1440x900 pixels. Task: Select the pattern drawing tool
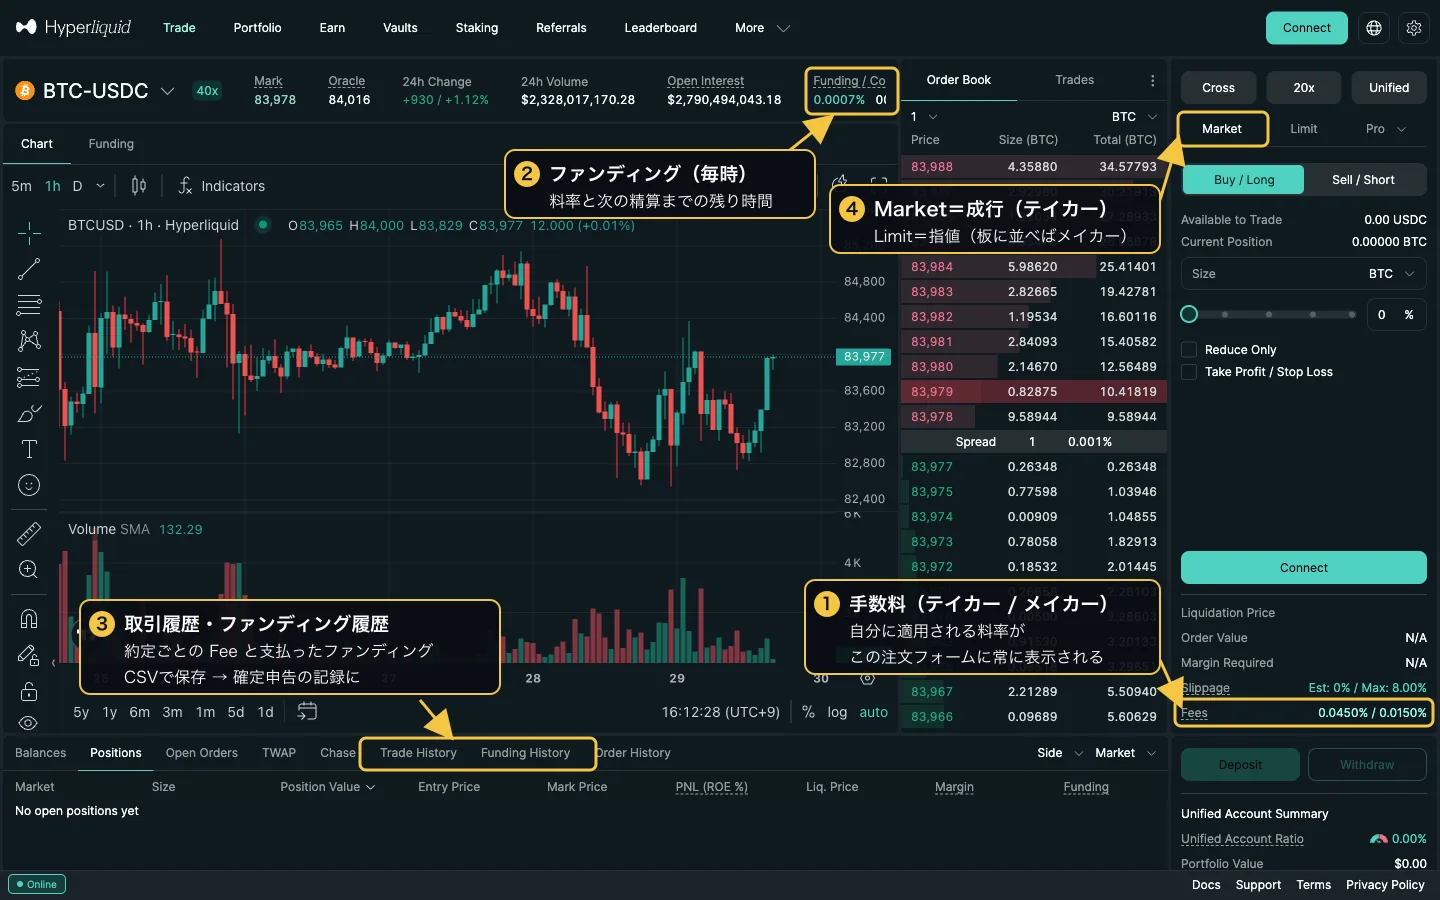click(29, 341)
